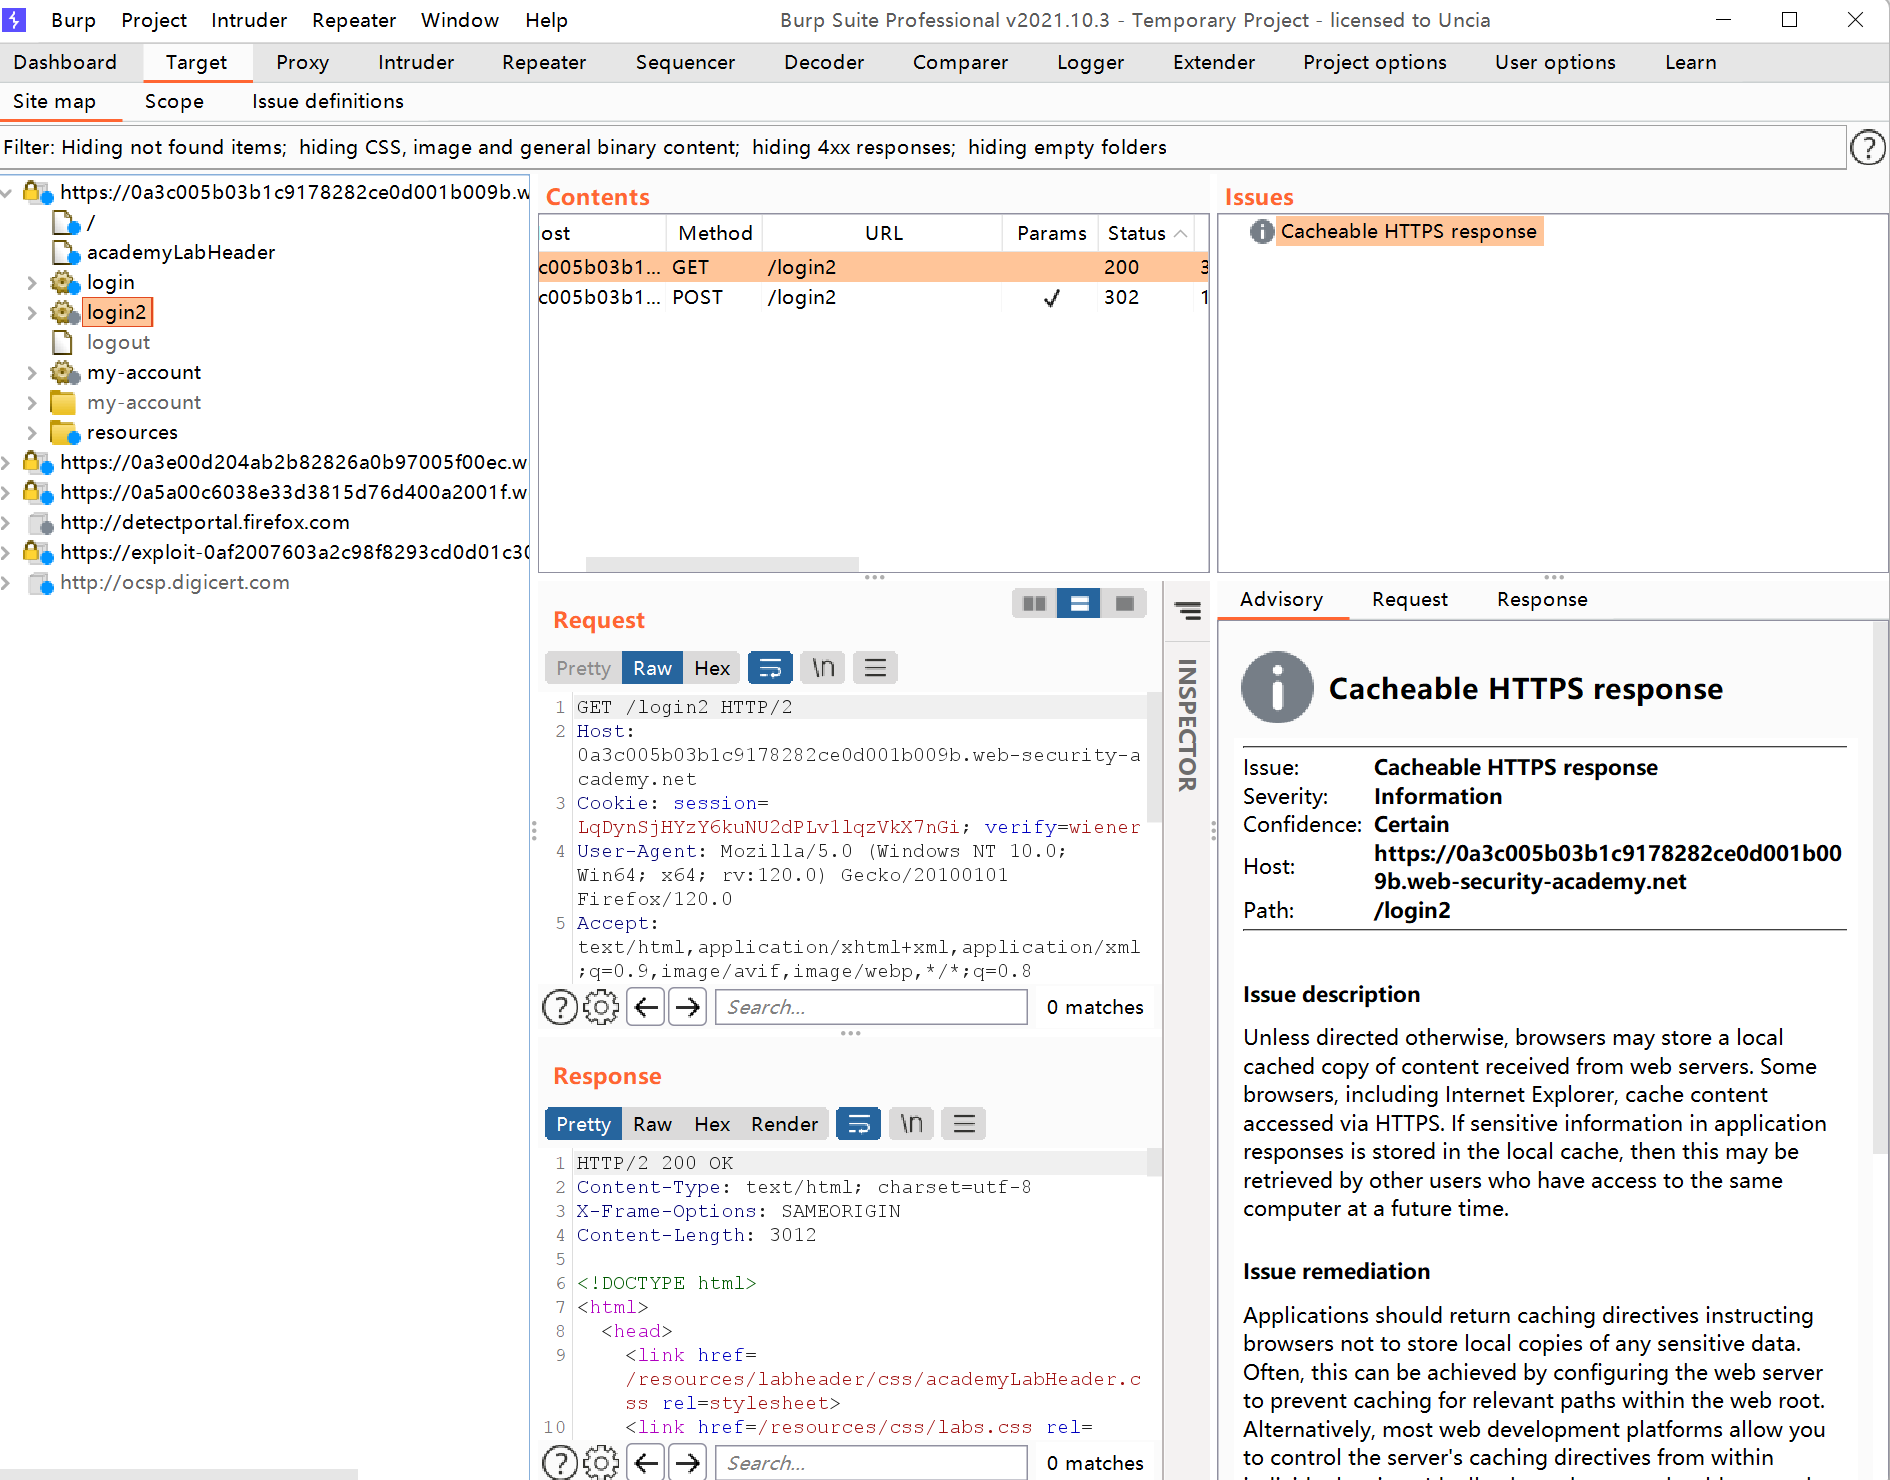Go to next match in Request search

coord(688,1007)
